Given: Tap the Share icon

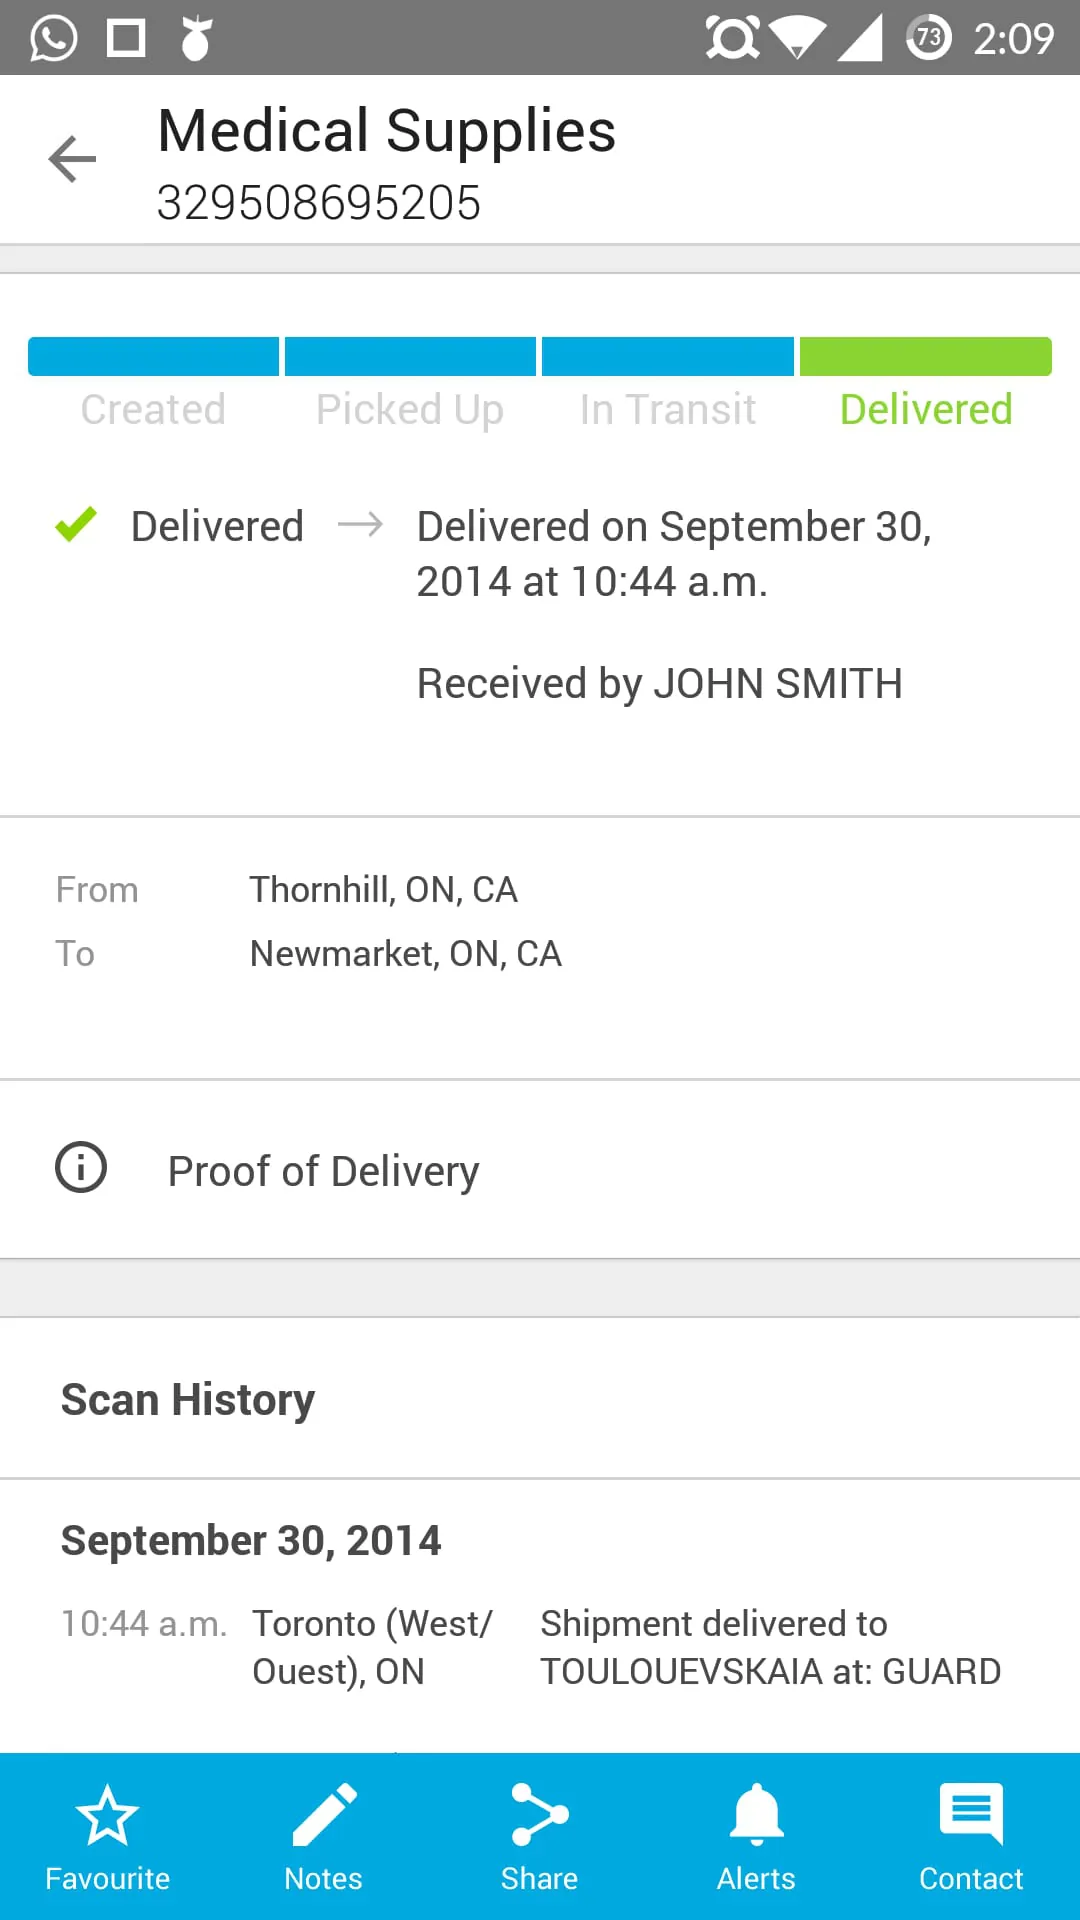Looking at the screenshot, I should (x=539, y=1815).
